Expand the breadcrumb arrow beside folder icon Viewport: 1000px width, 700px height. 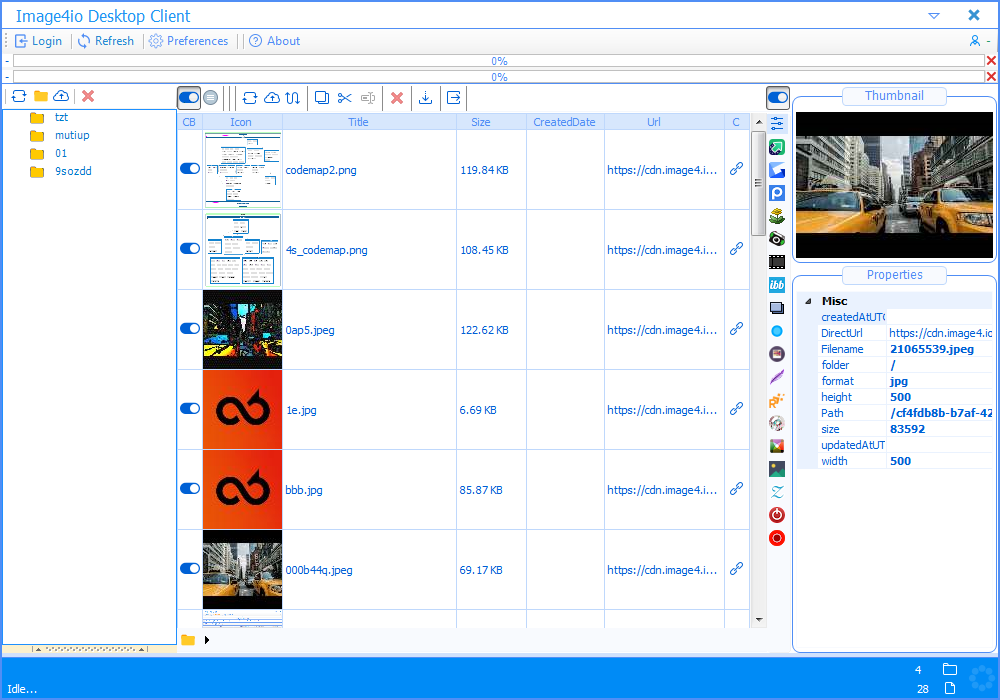click(x=207, y=640)
